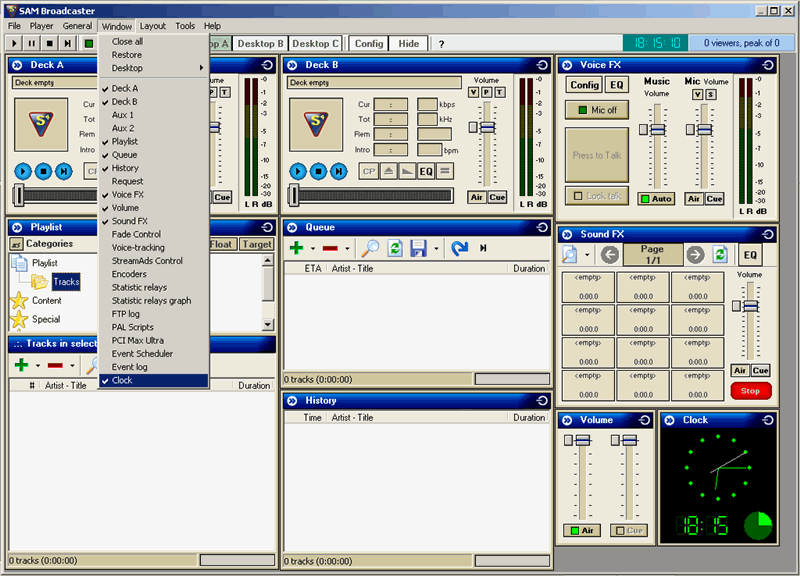The width and height of the screenshot is (800, 576).
Task: Open Queue add-track dropdown arrow
Action: (313, 249)
